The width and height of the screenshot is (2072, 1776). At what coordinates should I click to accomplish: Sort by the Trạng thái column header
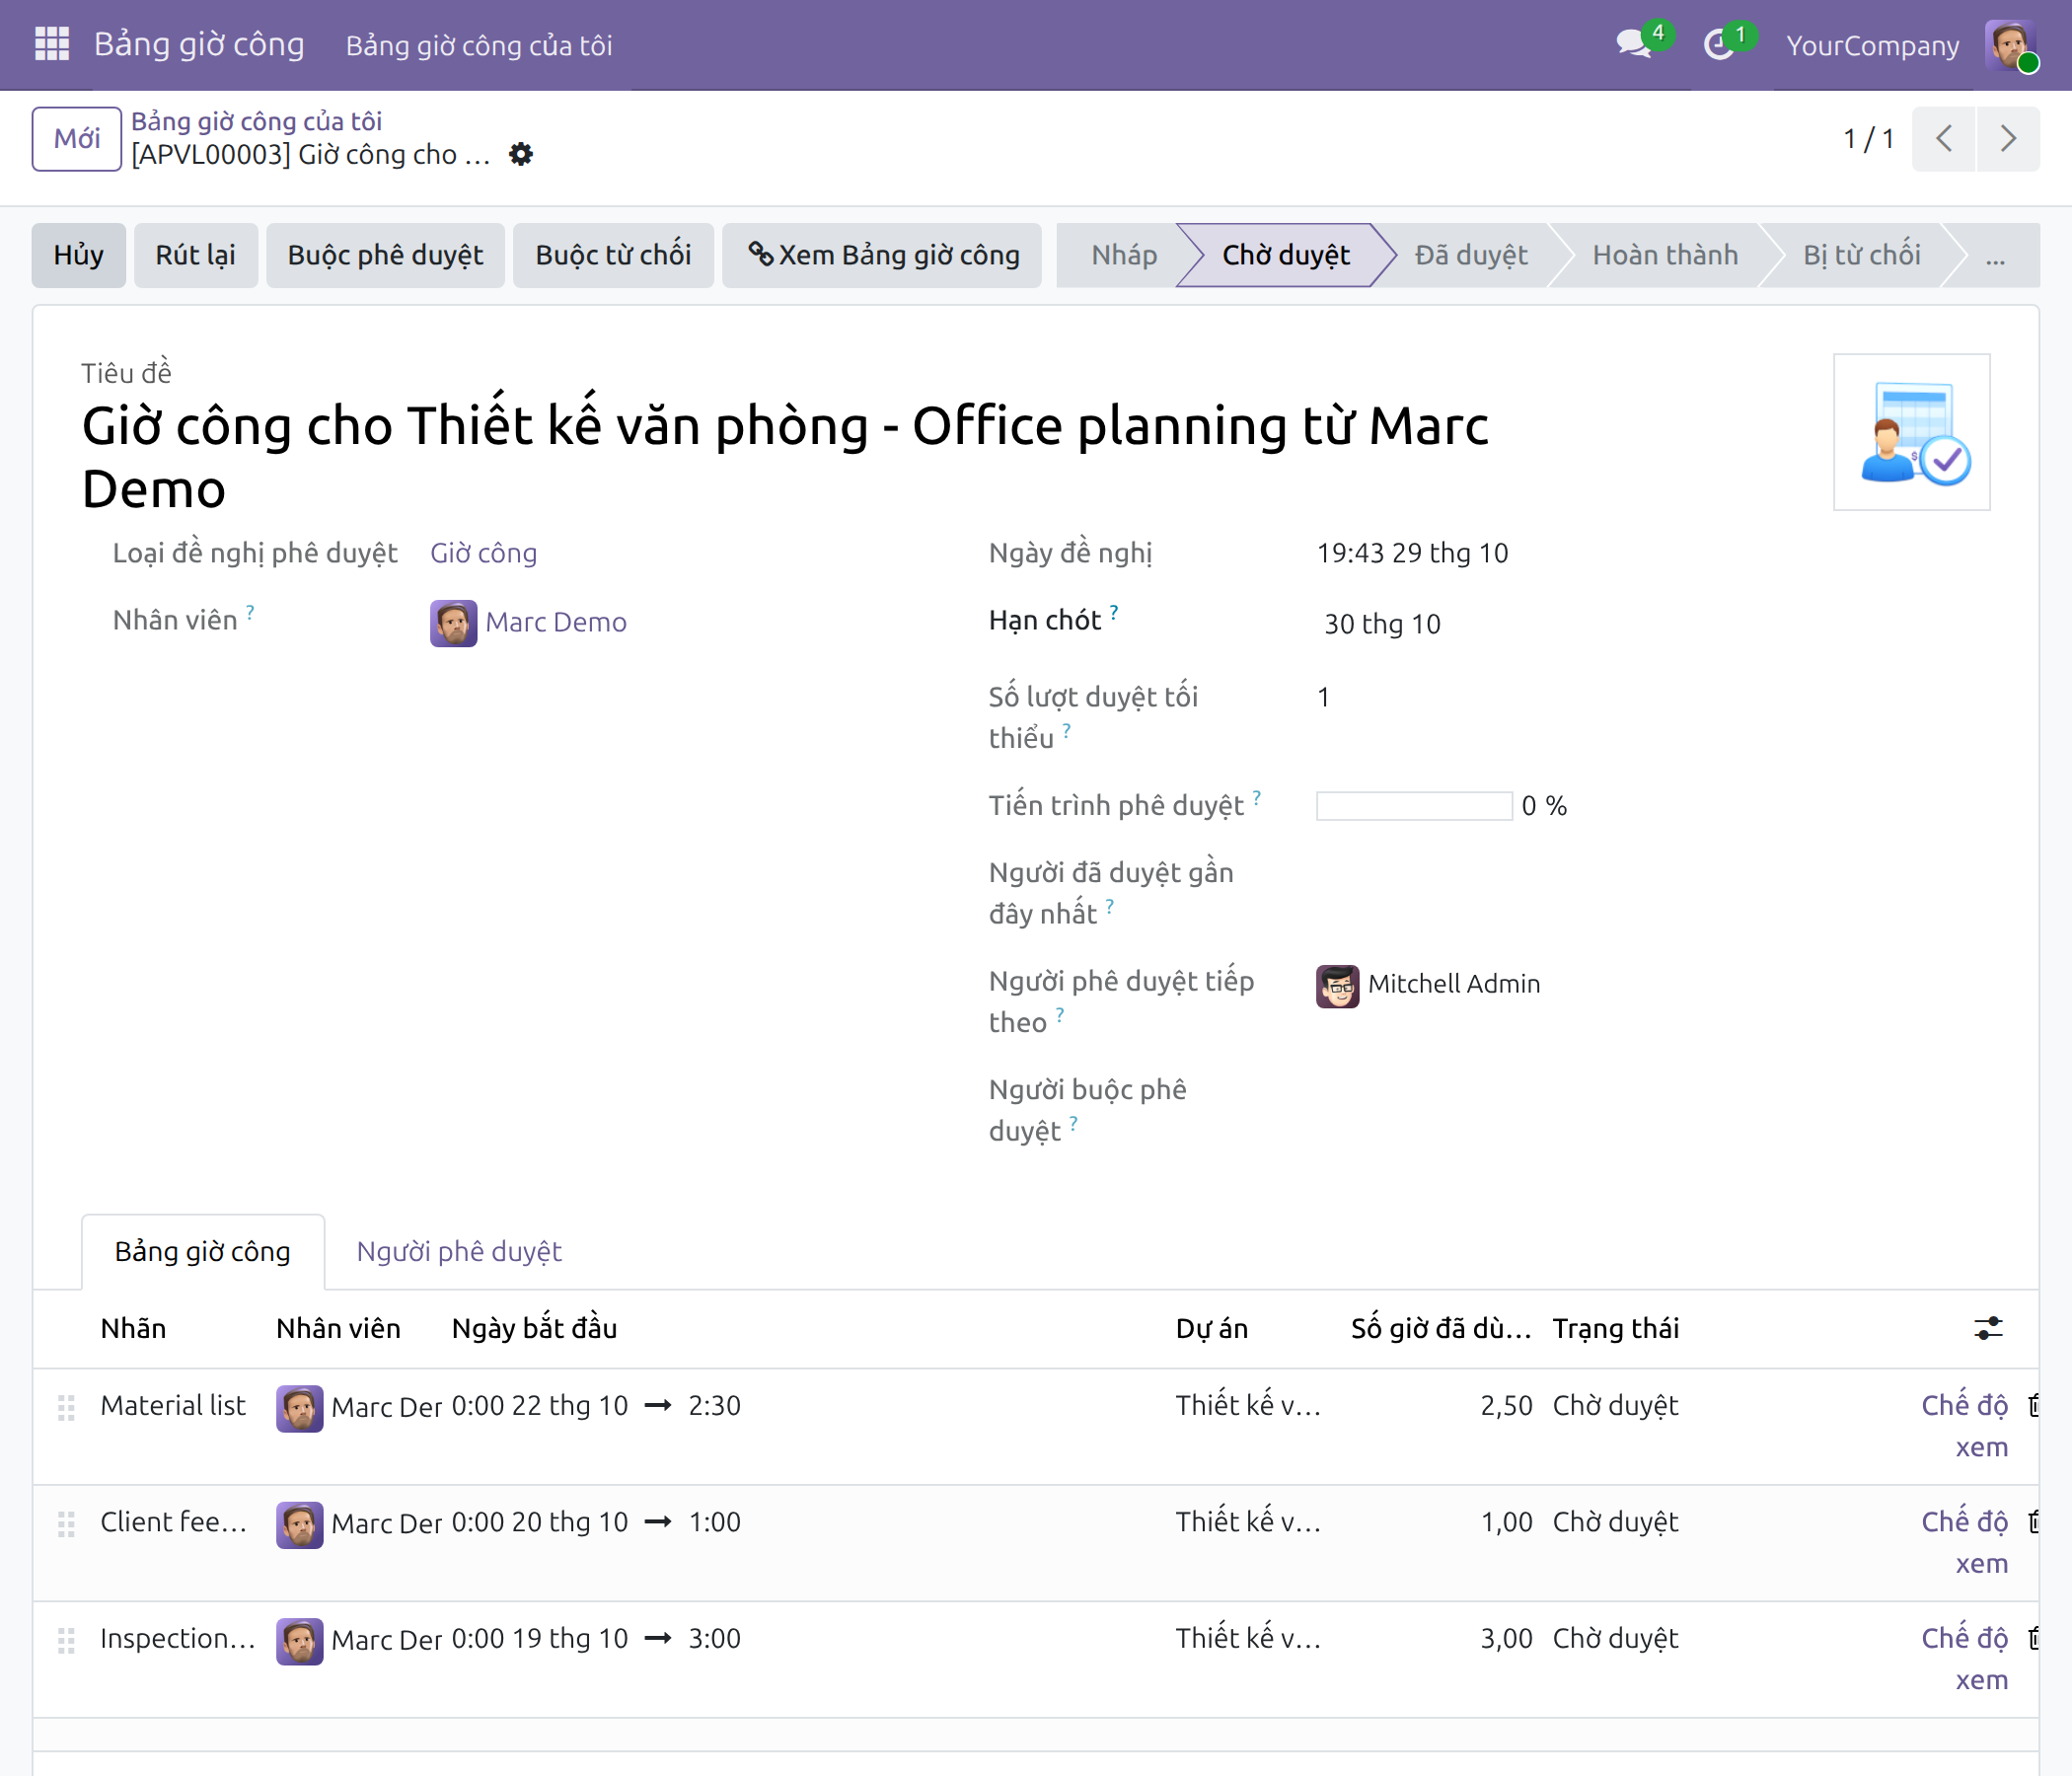point(1615,1328)
